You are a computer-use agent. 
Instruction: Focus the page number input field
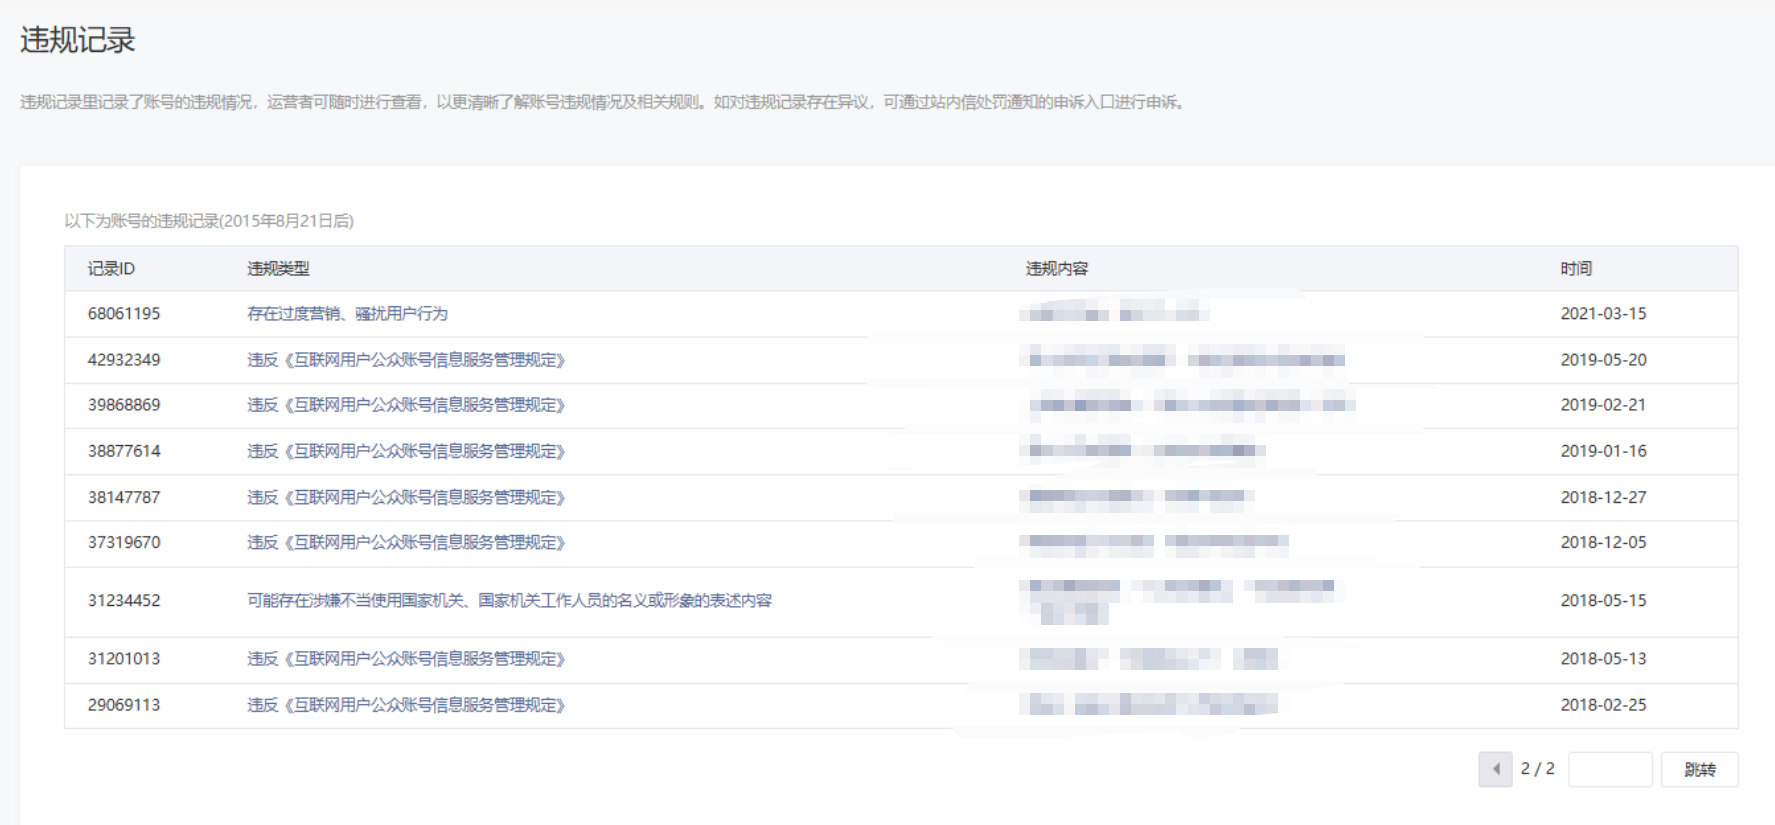1610,769
